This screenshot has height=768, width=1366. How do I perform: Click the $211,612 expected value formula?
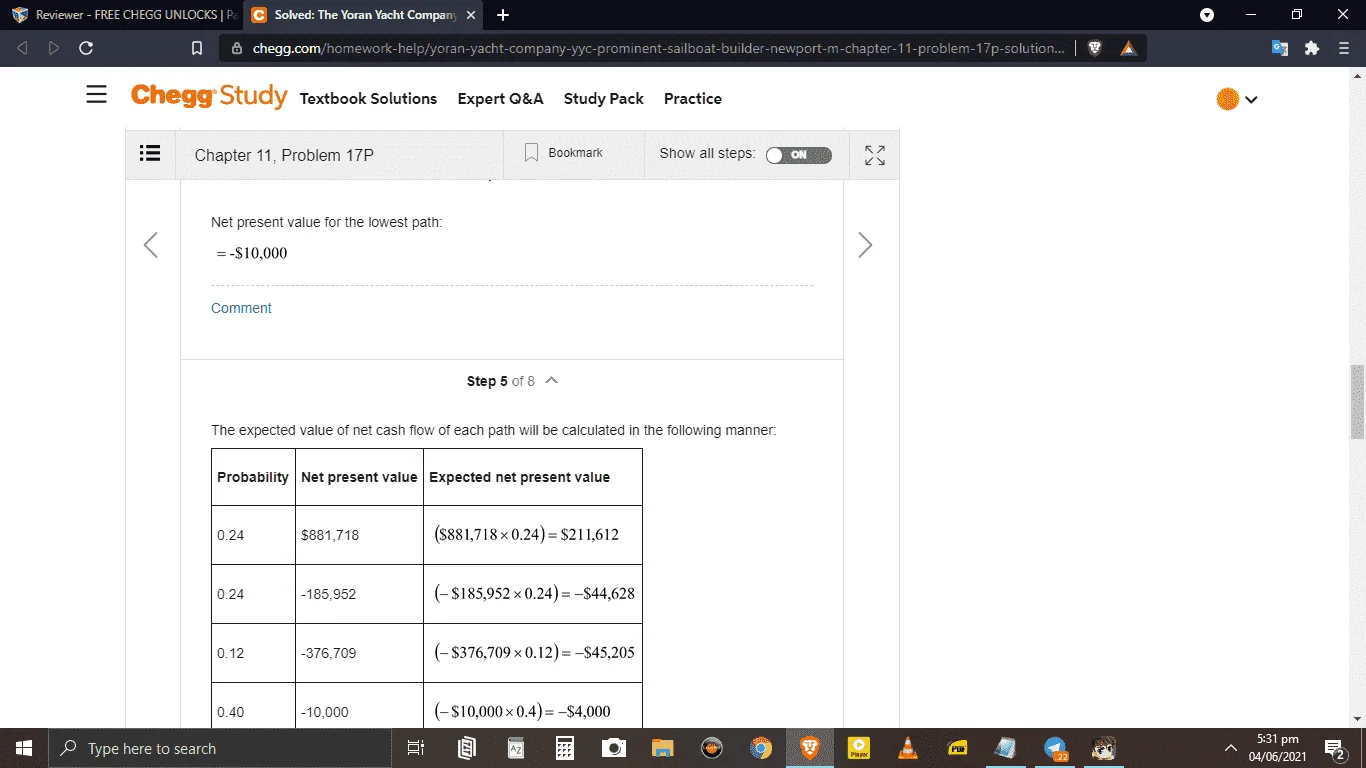coord(527,534)
